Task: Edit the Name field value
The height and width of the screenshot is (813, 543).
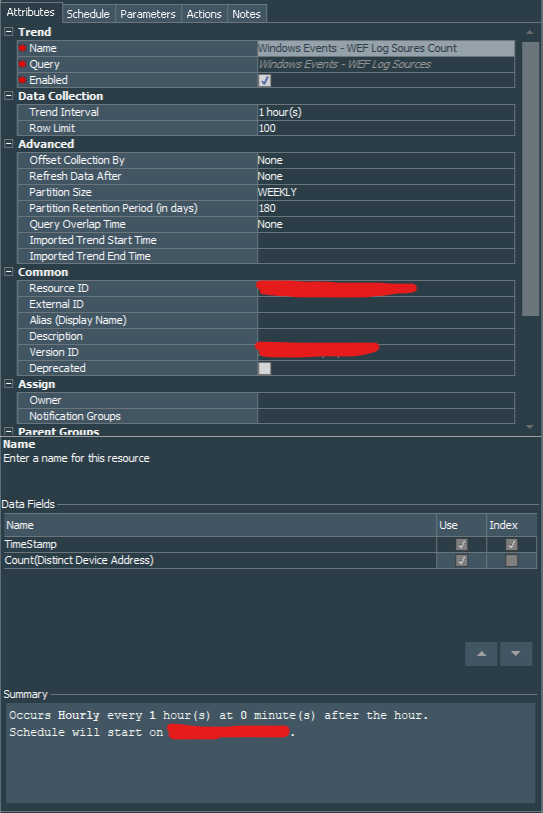Action: tap(386, 48)
